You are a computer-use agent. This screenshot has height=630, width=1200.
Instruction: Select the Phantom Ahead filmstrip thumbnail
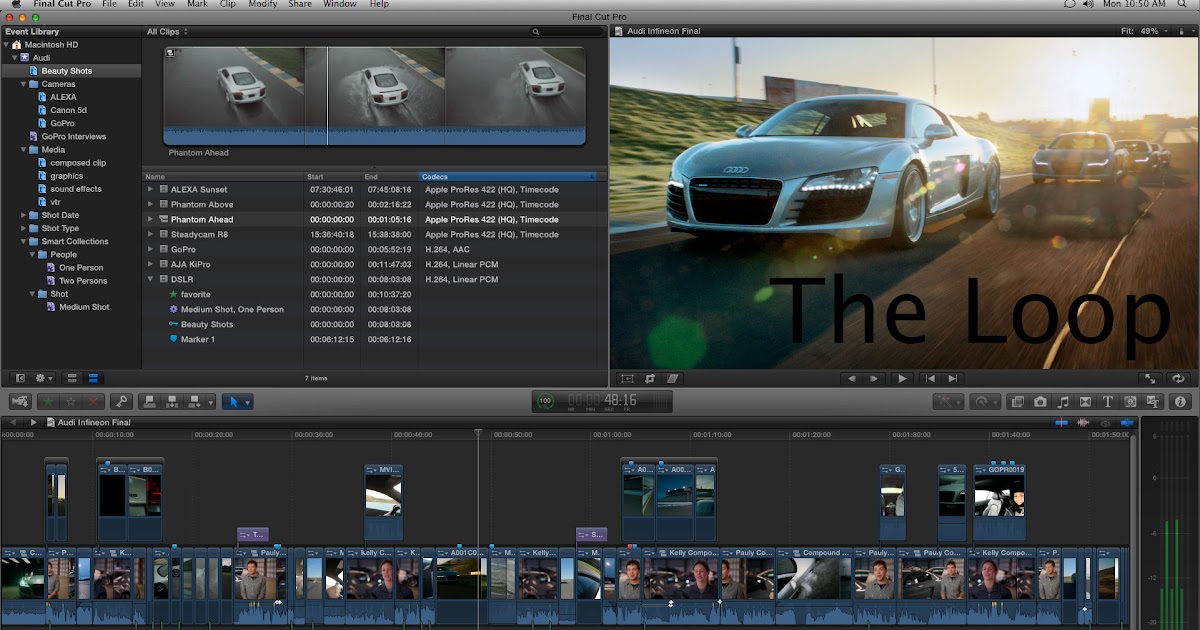pos(374,95)
